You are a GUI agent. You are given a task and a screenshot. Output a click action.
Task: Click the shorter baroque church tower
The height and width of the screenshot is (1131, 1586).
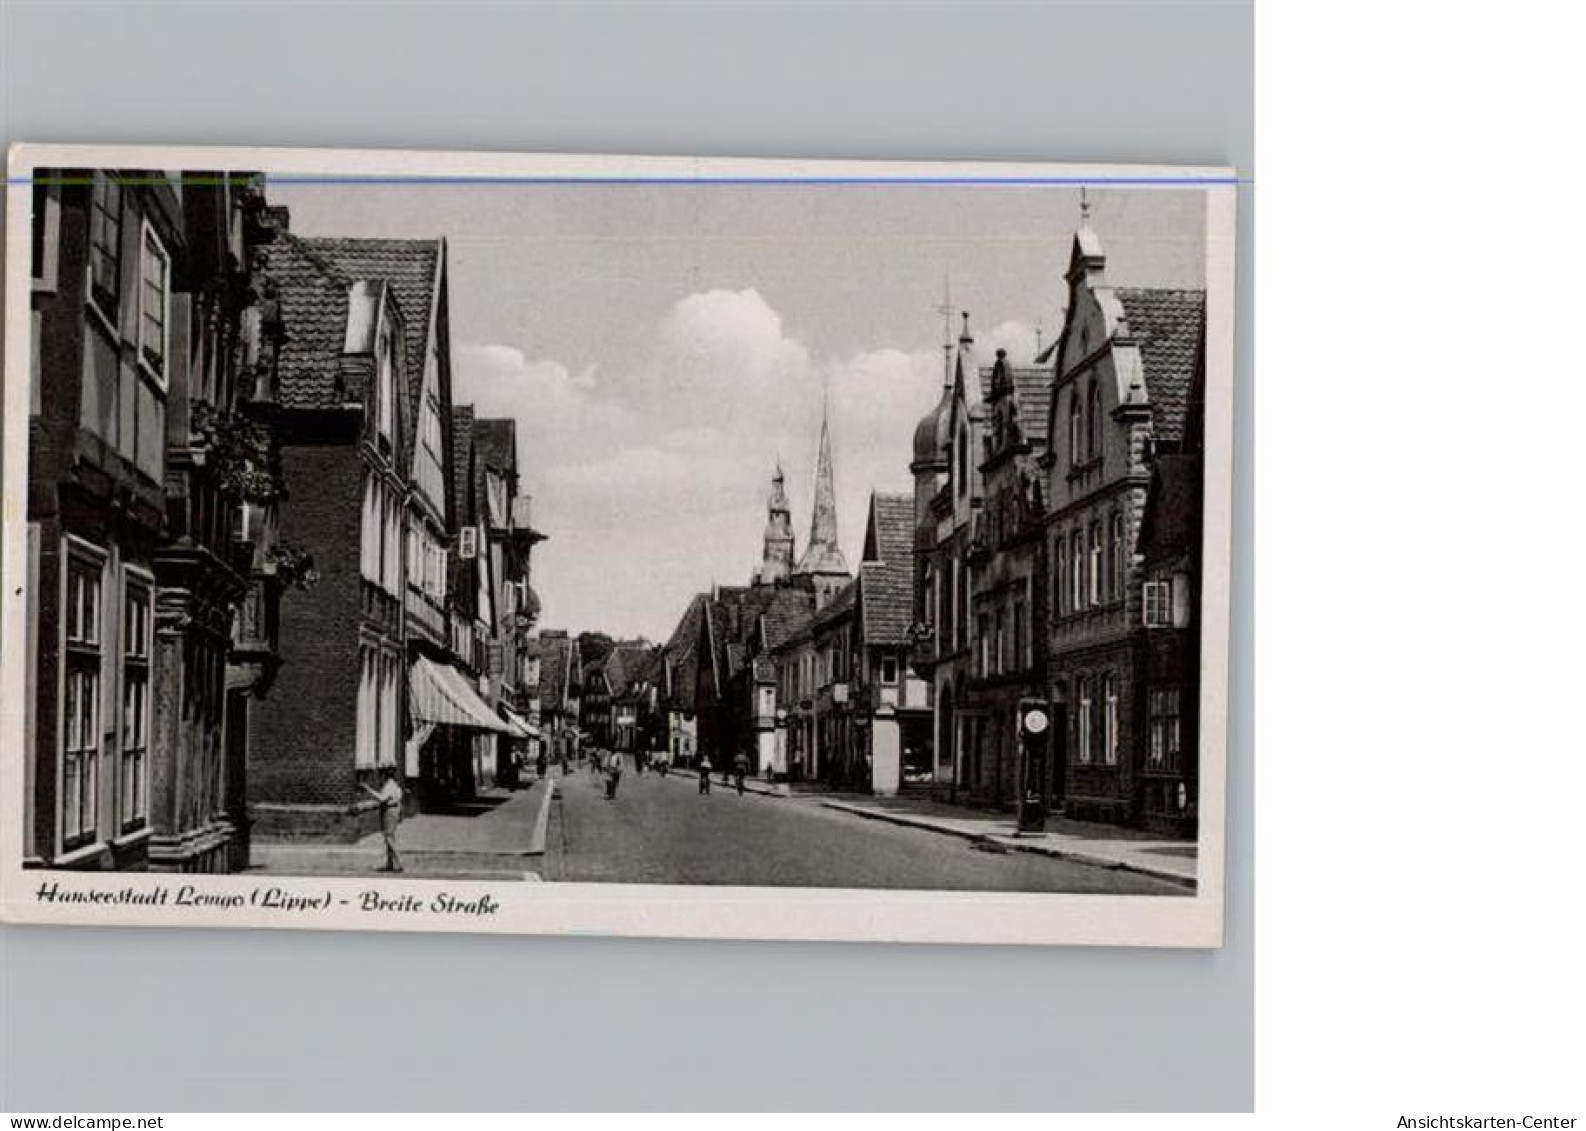776,525
